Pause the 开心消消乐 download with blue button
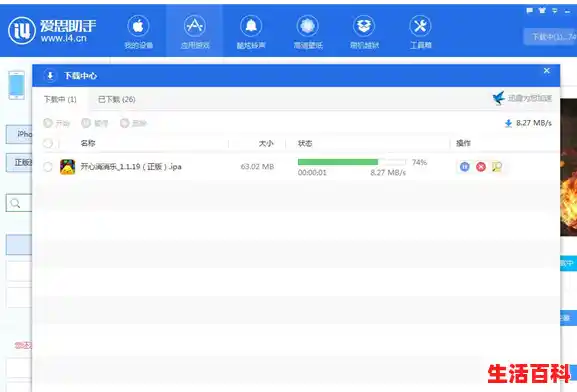Image resolution: width=577 pixels, height=392 pixels. [x=464, y=167]
